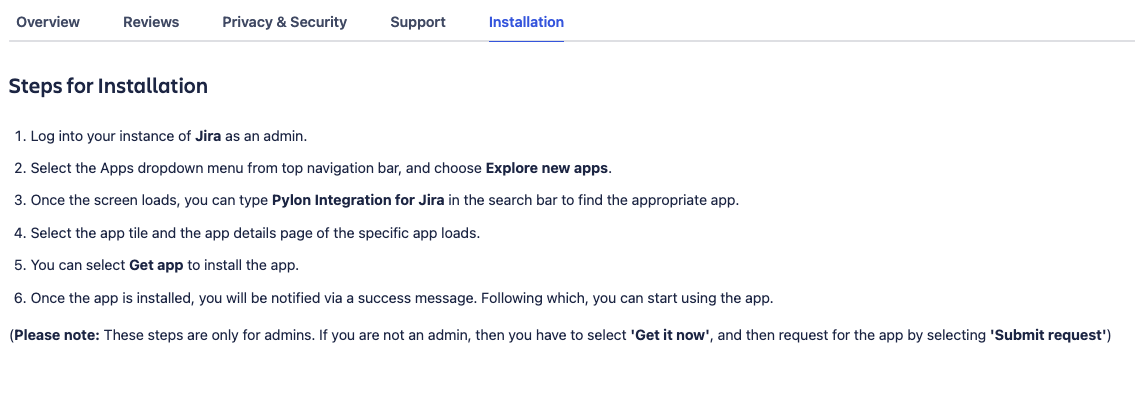The height and width of the screenshot is (412, 1135).
Task: Switch to the Reviews tab
Action: [x=151, y=22]
